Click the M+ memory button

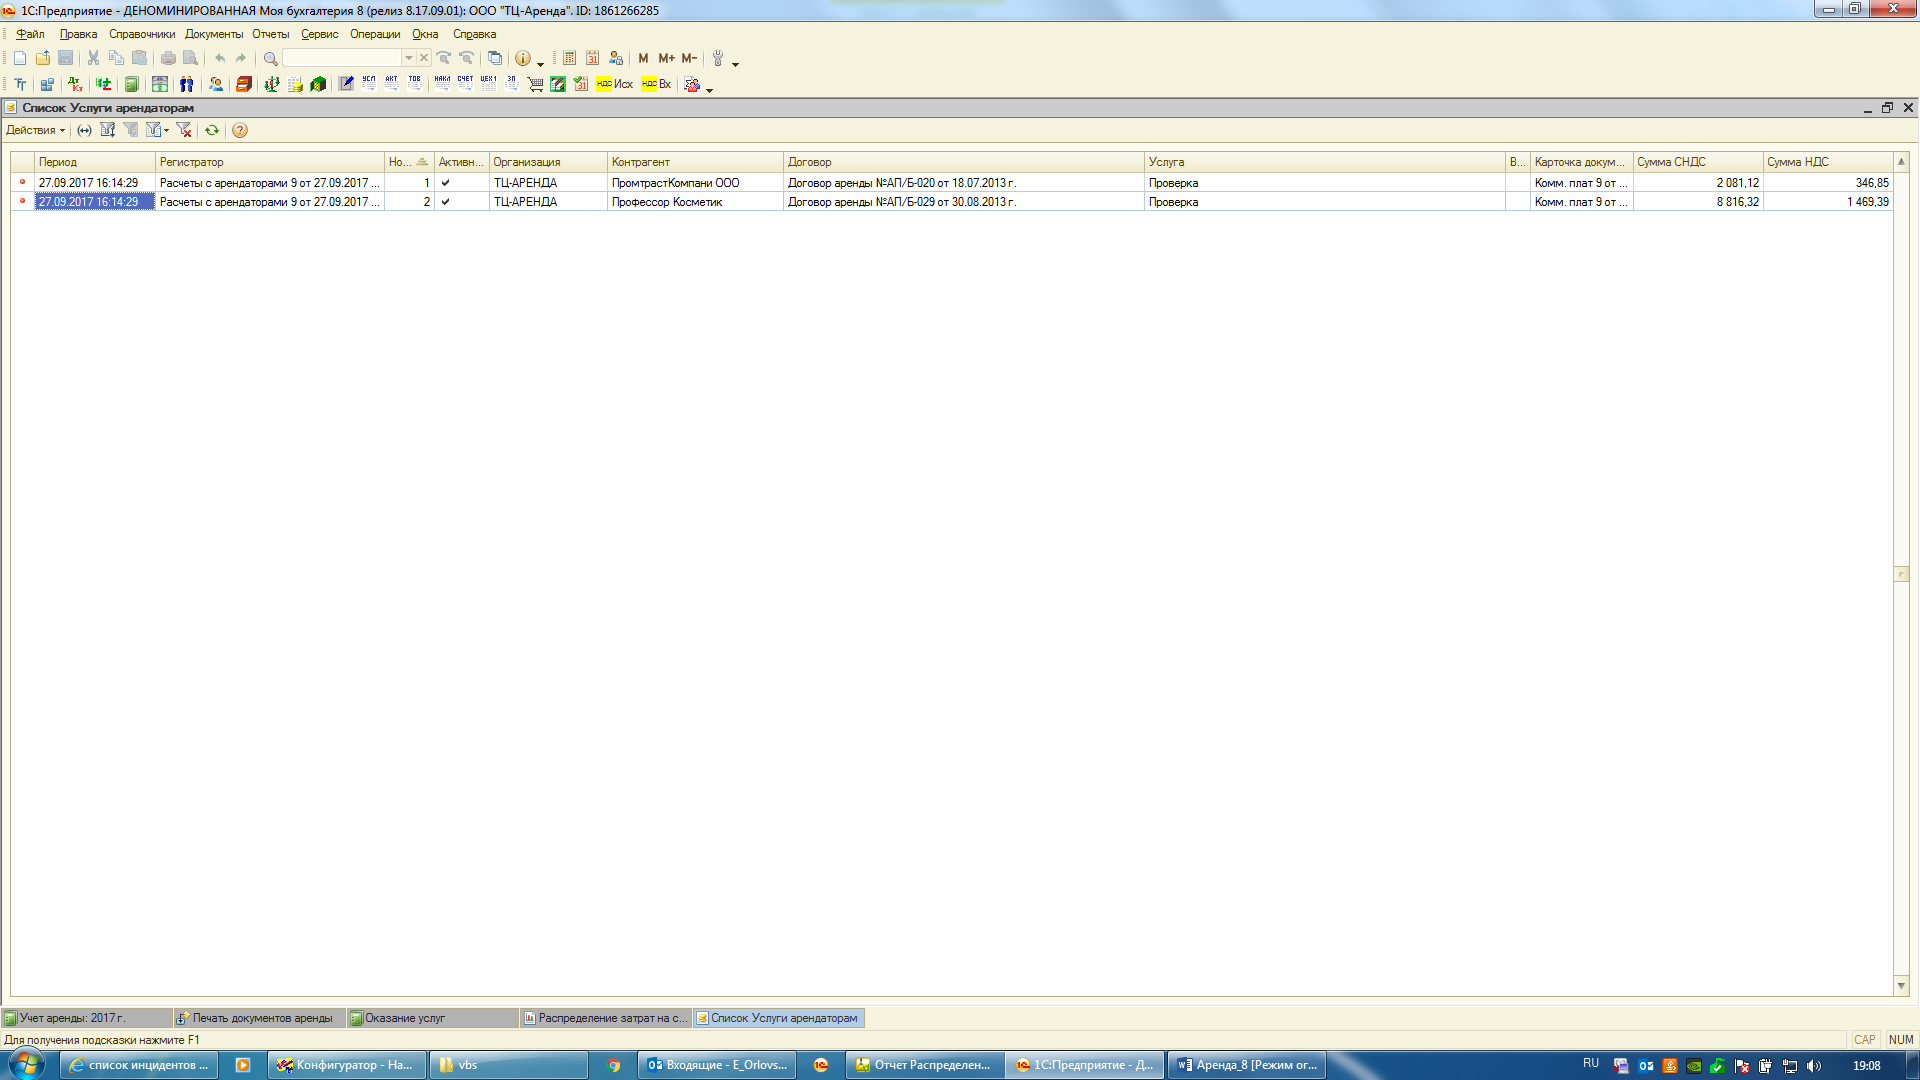click(666, 58)
